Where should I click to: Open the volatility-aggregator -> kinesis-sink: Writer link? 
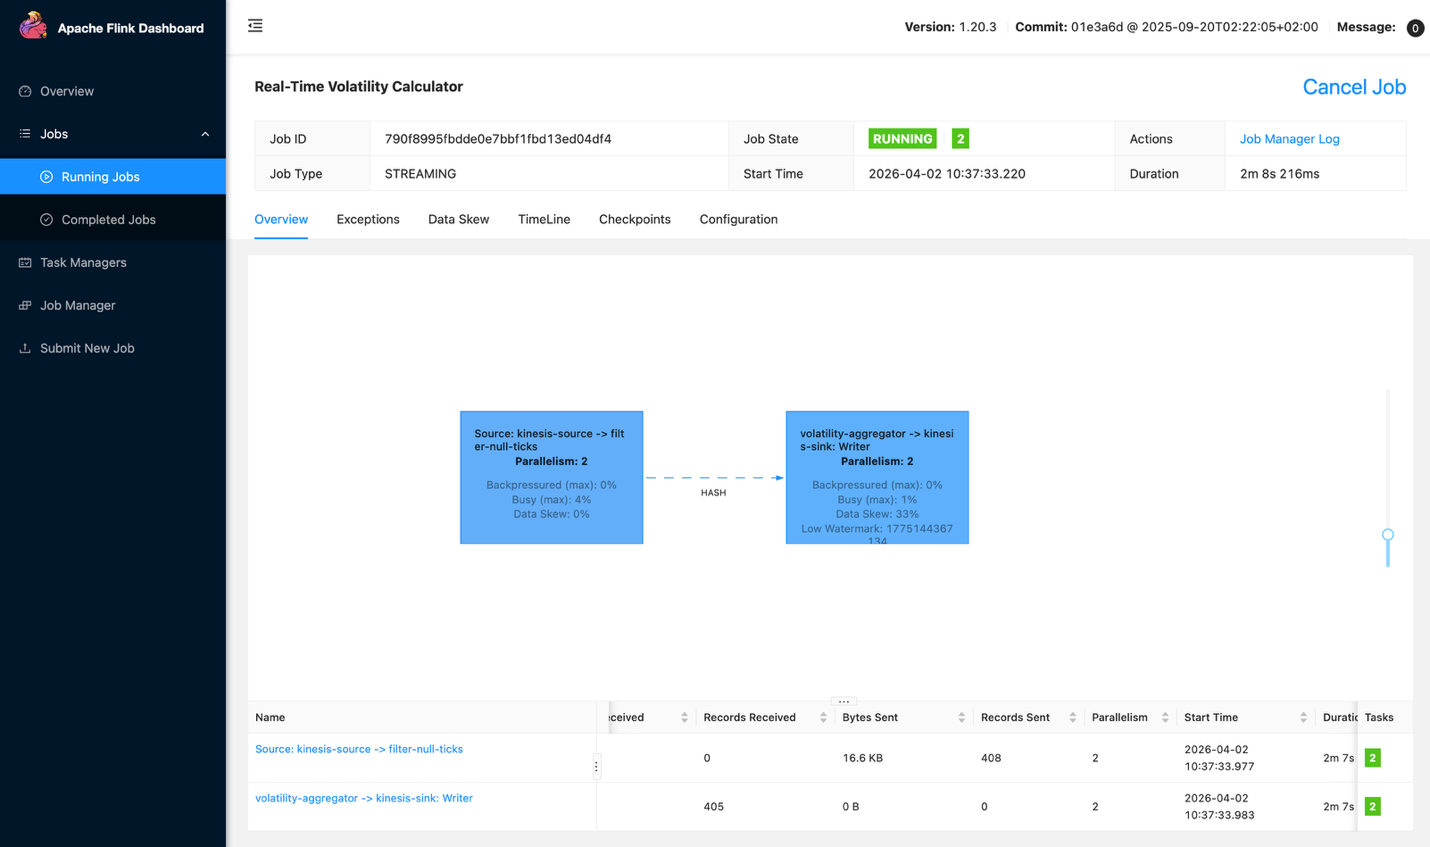point(364,798)
